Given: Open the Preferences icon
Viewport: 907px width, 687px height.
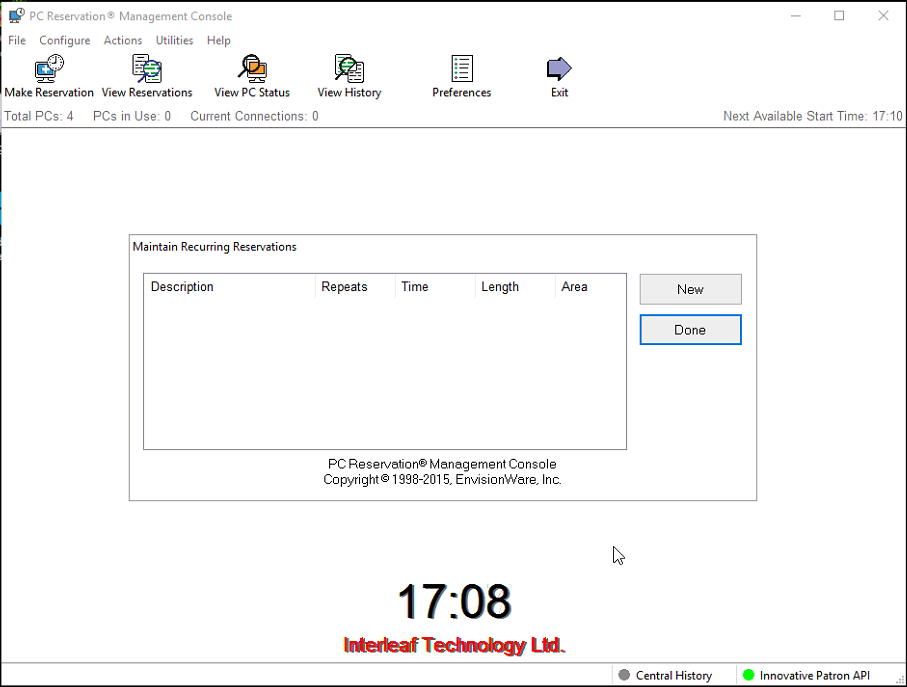Looking at the screenshot, I should [x=462, y=76].
